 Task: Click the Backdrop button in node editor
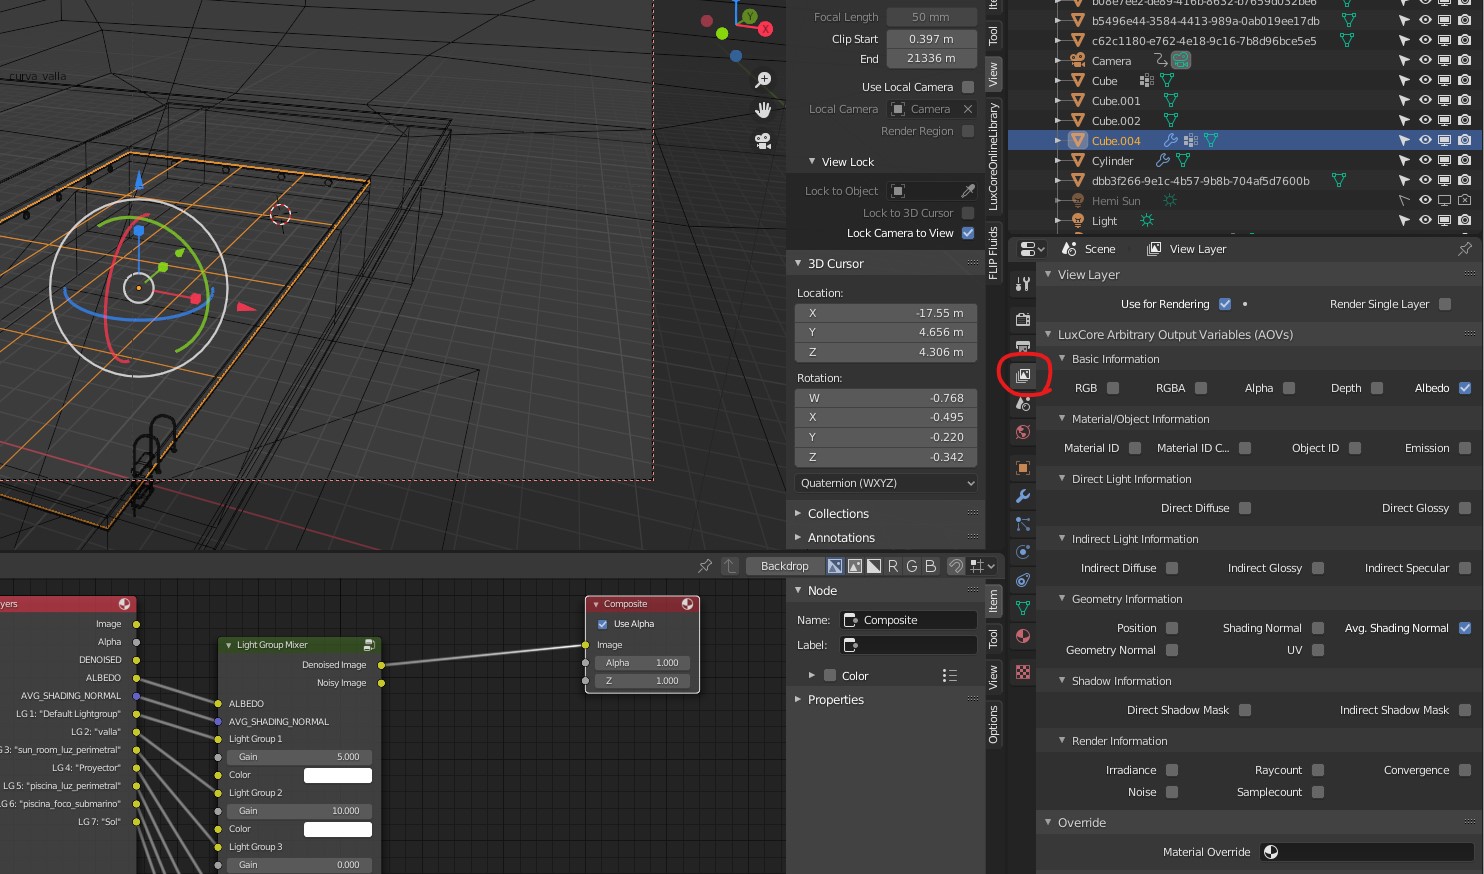click(x=784, y=566)
